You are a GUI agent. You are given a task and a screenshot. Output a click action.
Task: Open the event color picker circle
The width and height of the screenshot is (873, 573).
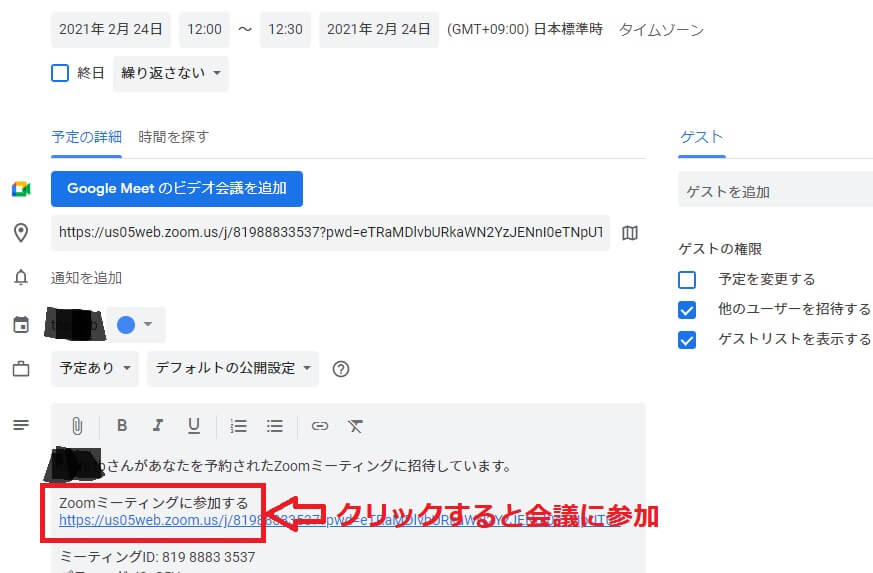coord(127,325)
